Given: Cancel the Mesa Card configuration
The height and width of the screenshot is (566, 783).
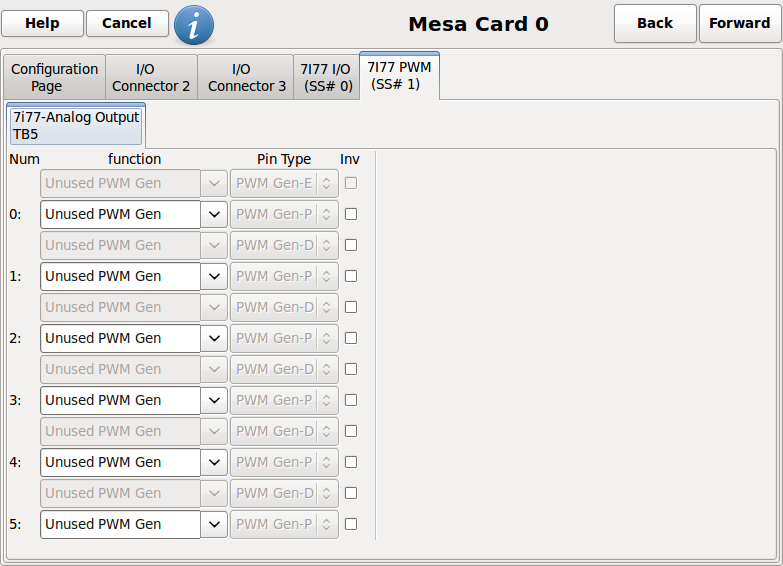Looking at the screenshot, I should [127, 23].
